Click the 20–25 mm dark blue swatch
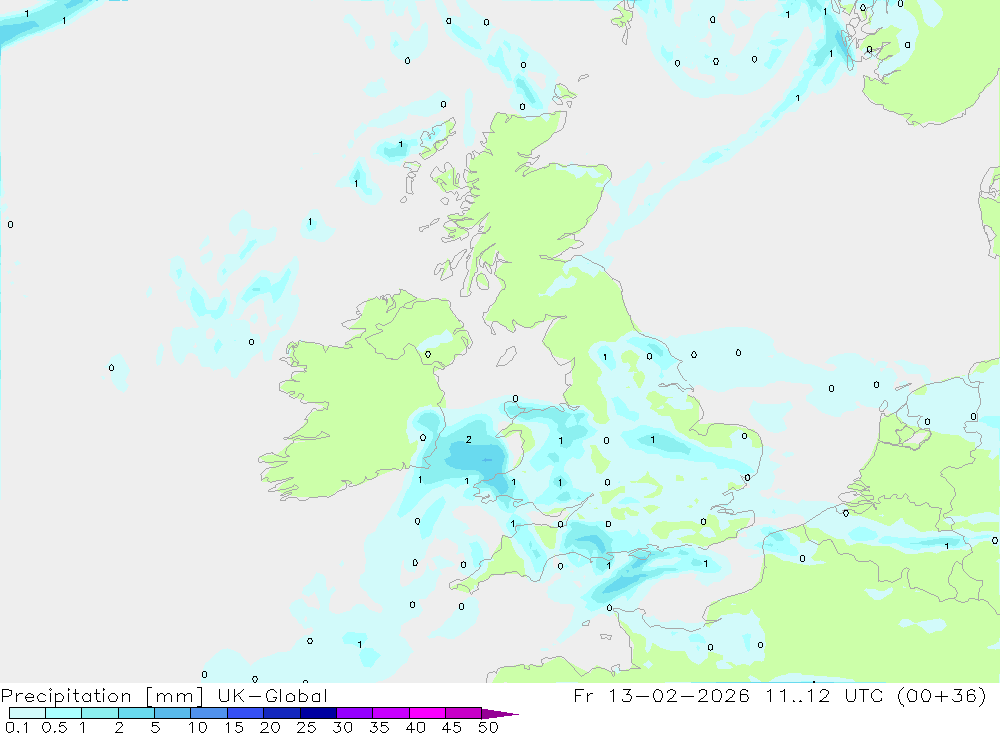Screen dimensions: 1000x733 click(282, 713)
